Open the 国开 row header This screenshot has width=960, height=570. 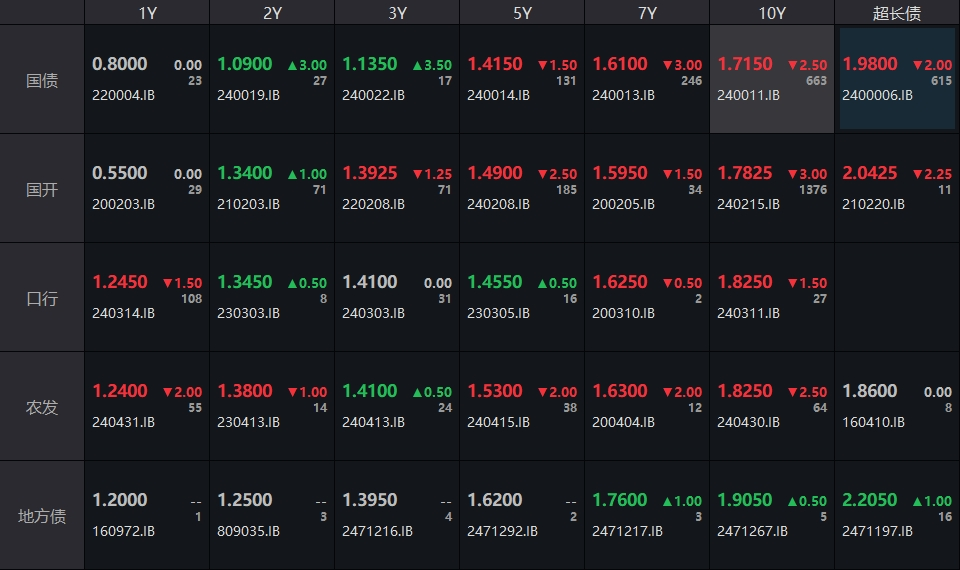42,189
